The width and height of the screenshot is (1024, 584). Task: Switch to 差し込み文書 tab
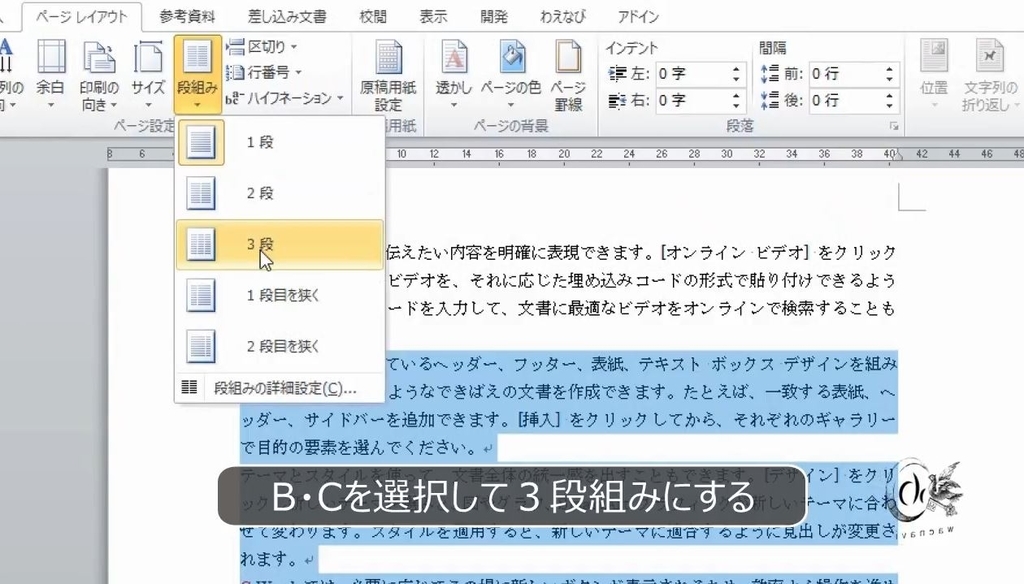tap(287, 16)
